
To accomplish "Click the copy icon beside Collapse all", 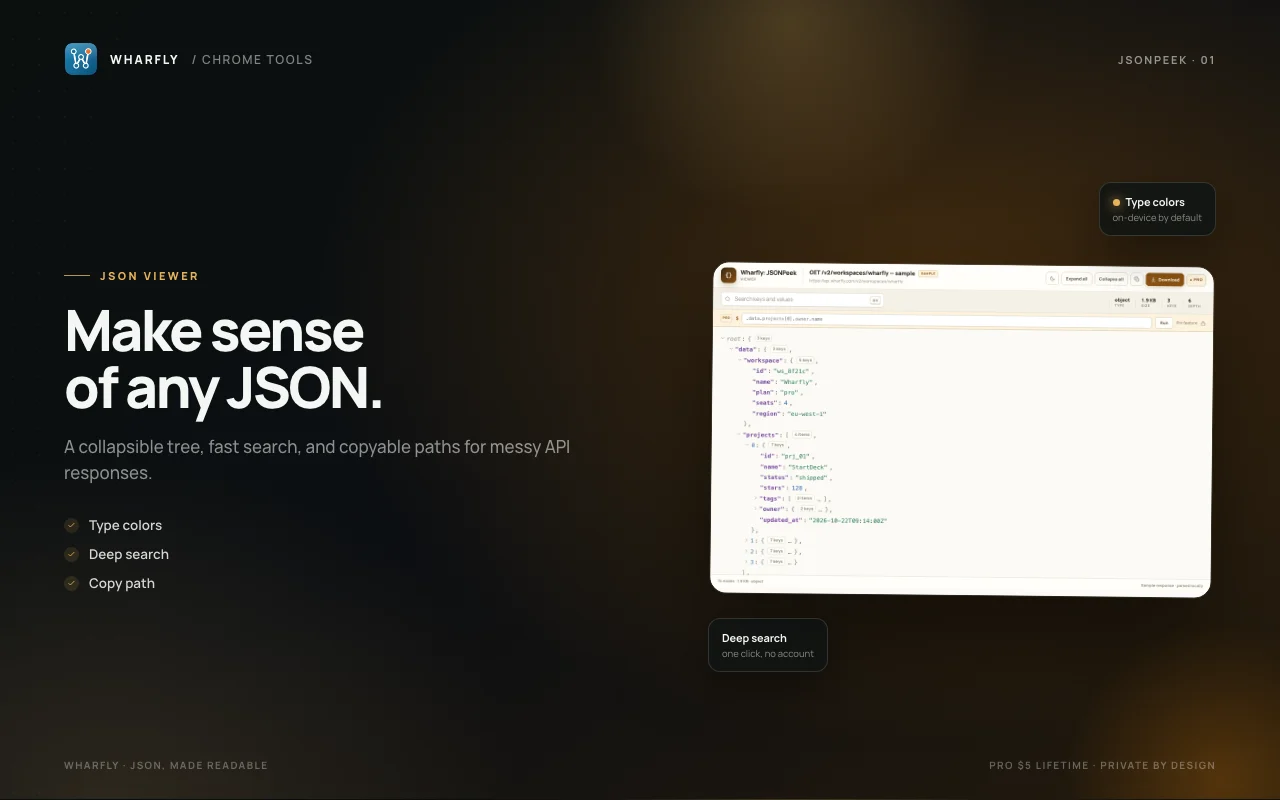I will 1137,279.
